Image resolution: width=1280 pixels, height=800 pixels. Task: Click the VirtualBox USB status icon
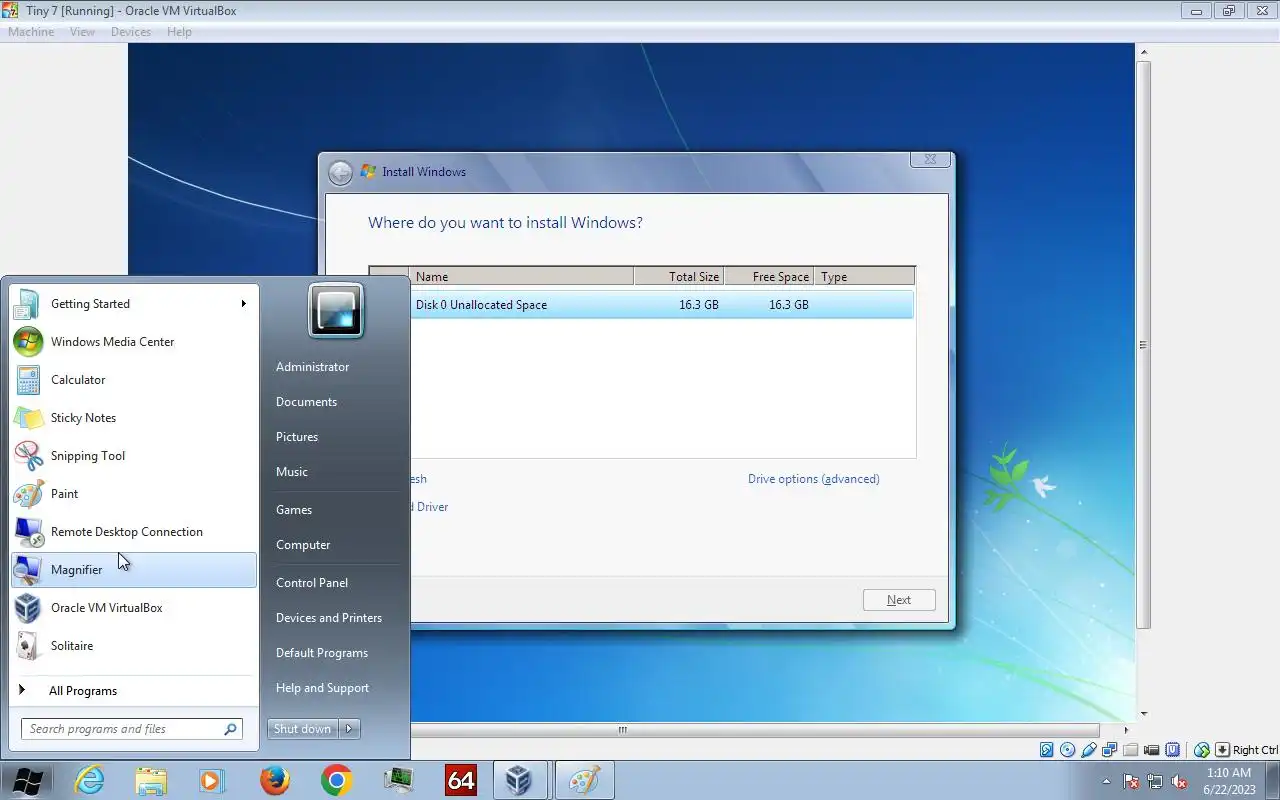tap(1089, 750)
